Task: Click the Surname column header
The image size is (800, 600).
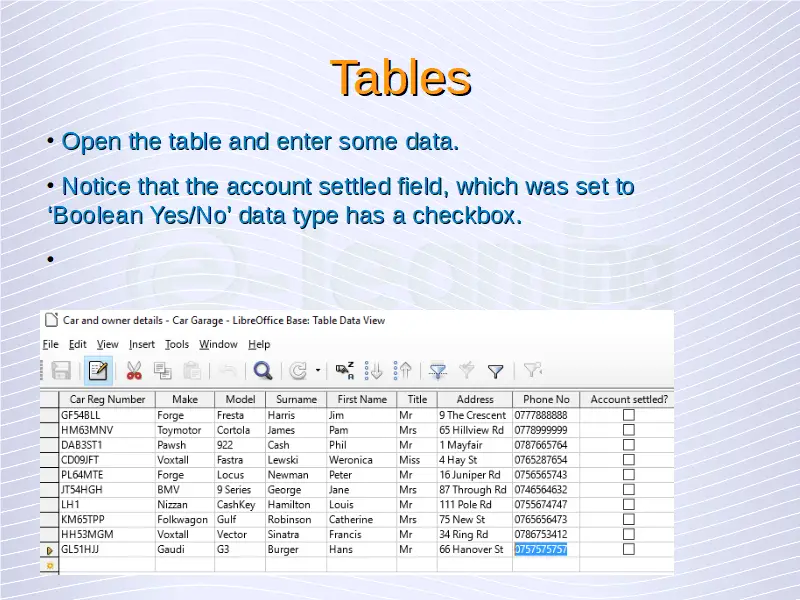Action: 296,399
